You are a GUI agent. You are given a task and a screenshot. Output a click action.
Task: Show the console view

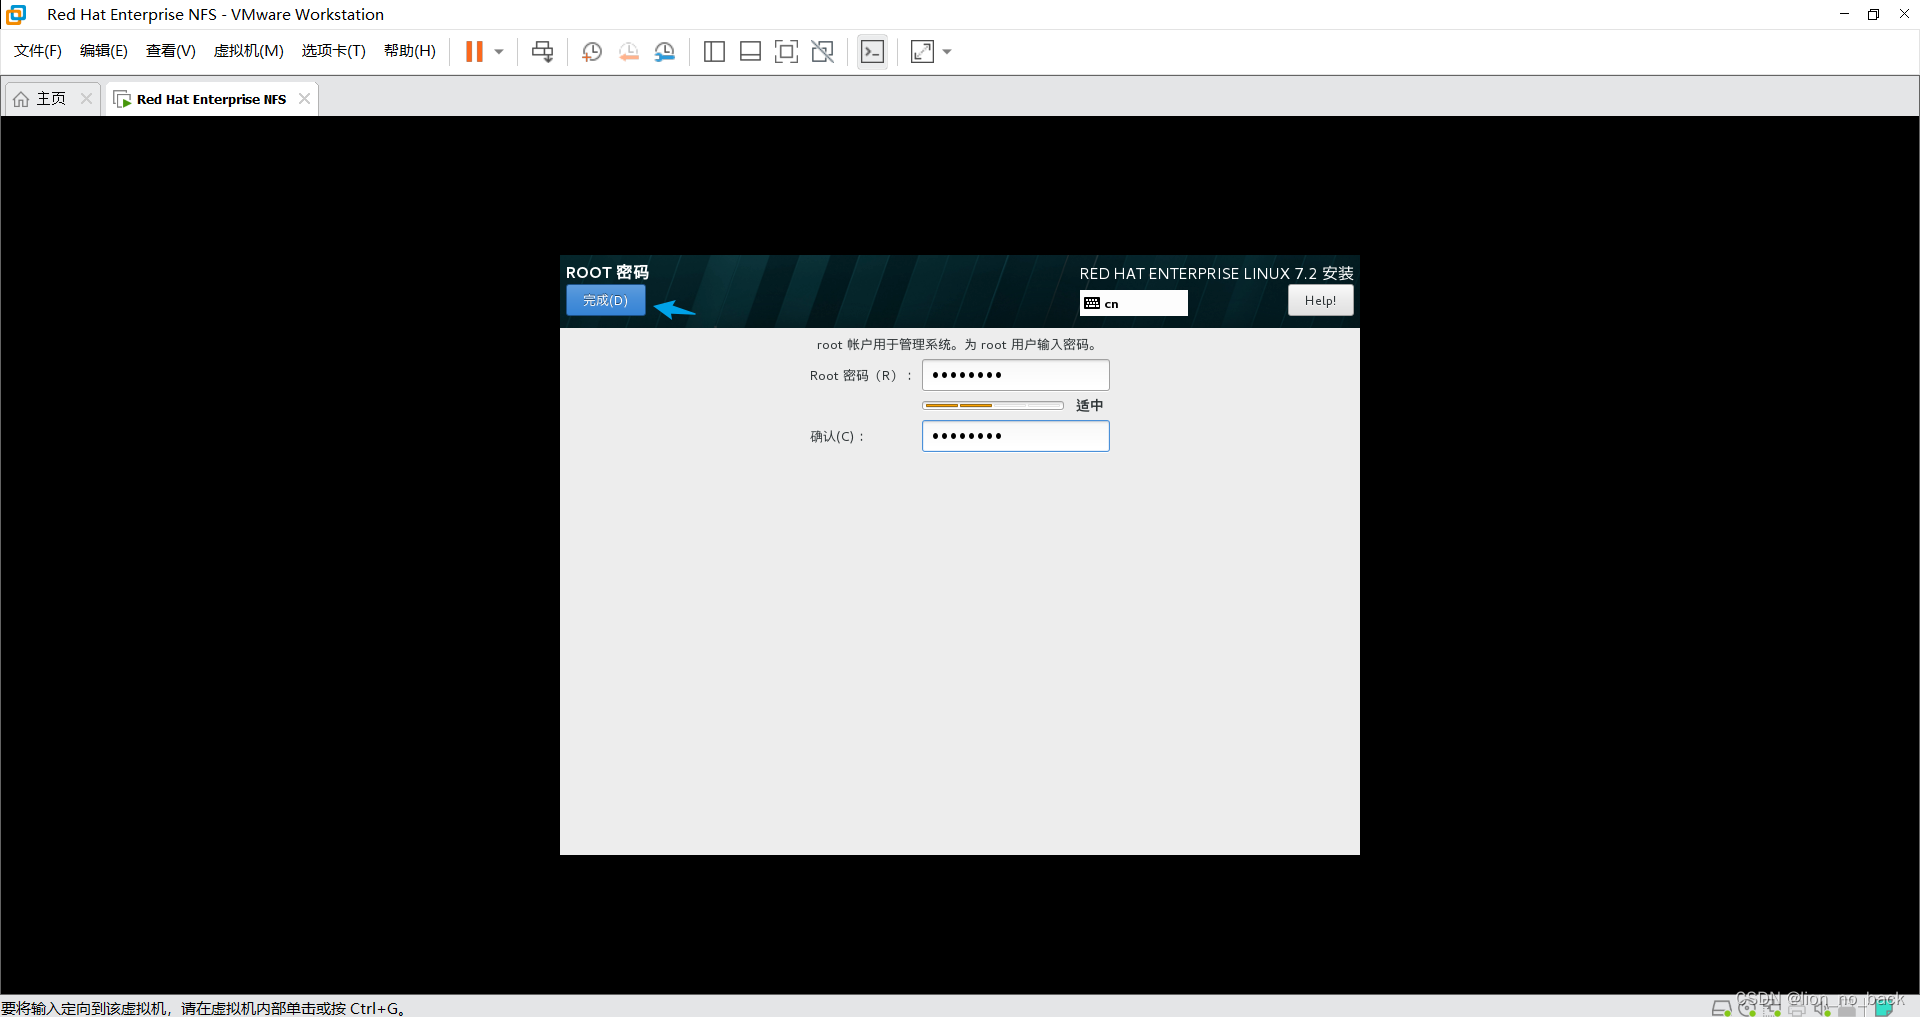pos(873,52)
